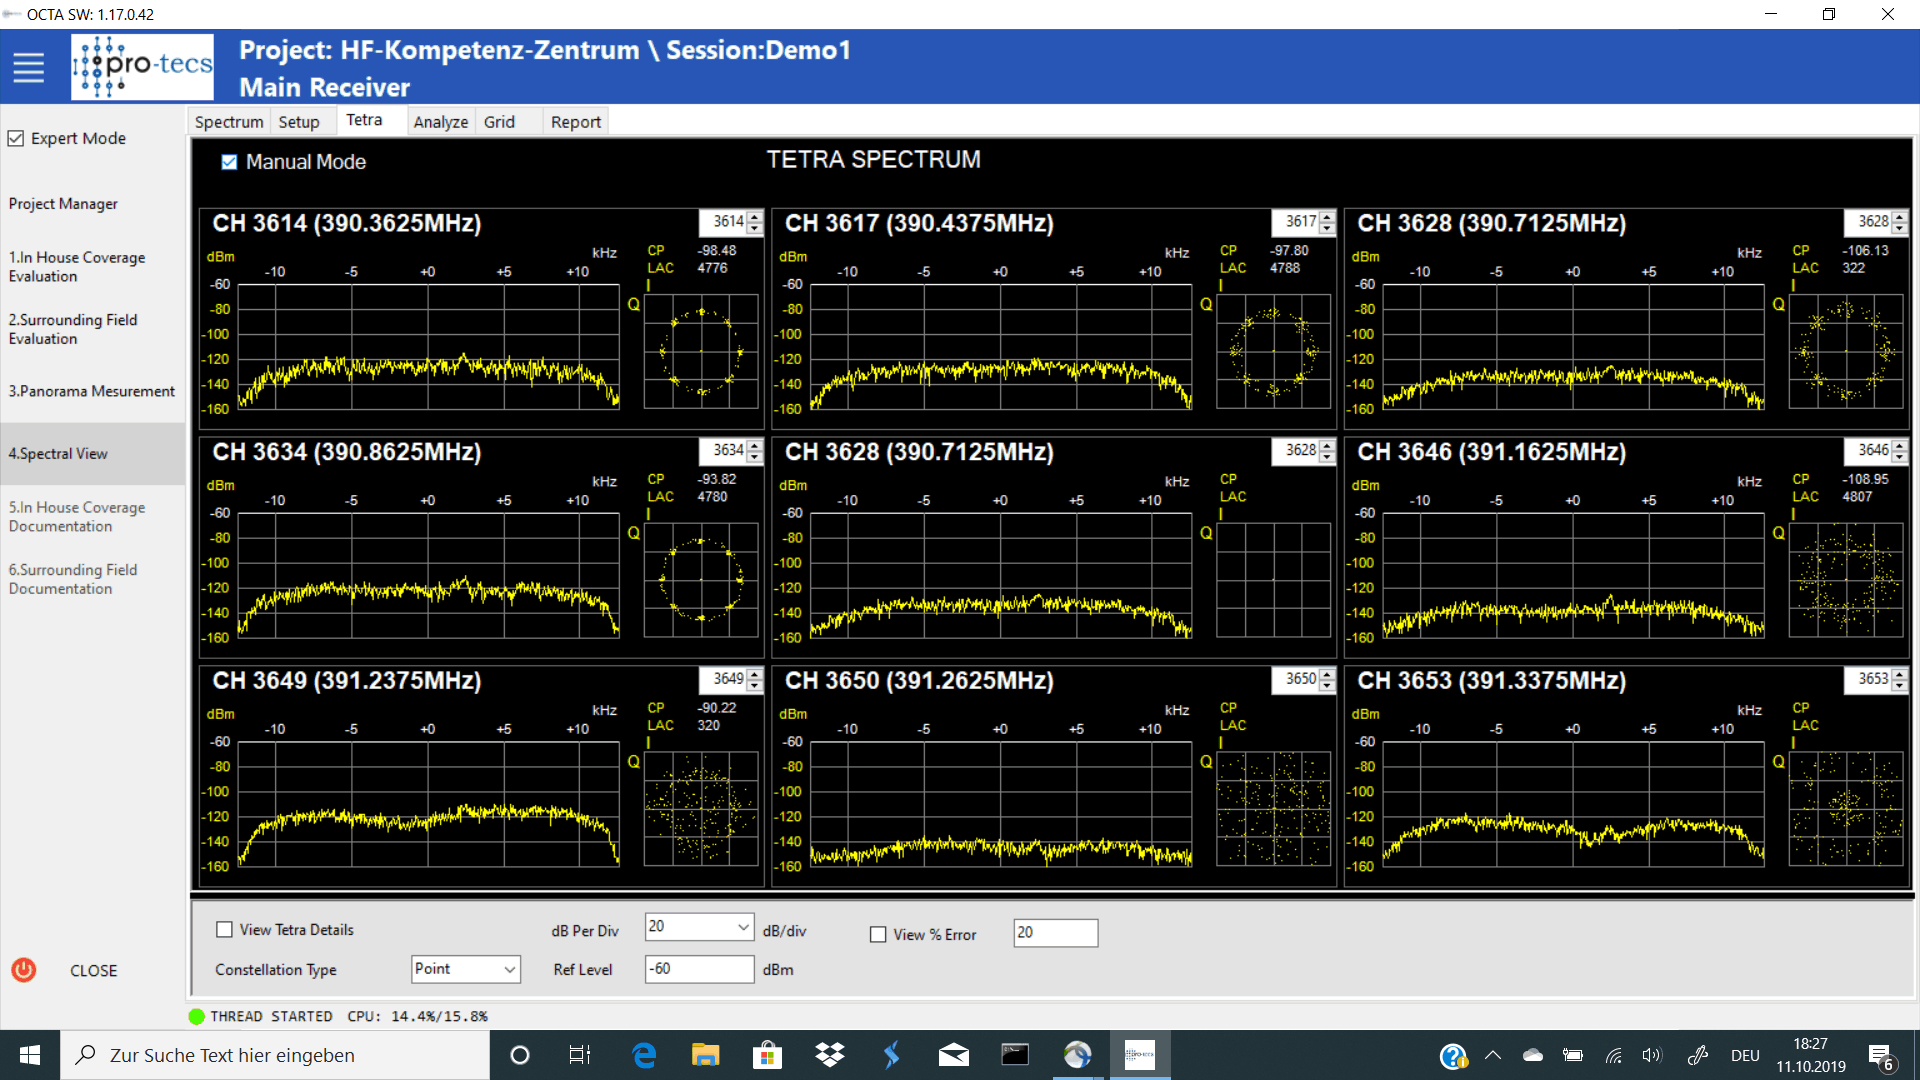Click the red power CLOSE icon
1920x1080 pixels.
click(x=24, y=970)
